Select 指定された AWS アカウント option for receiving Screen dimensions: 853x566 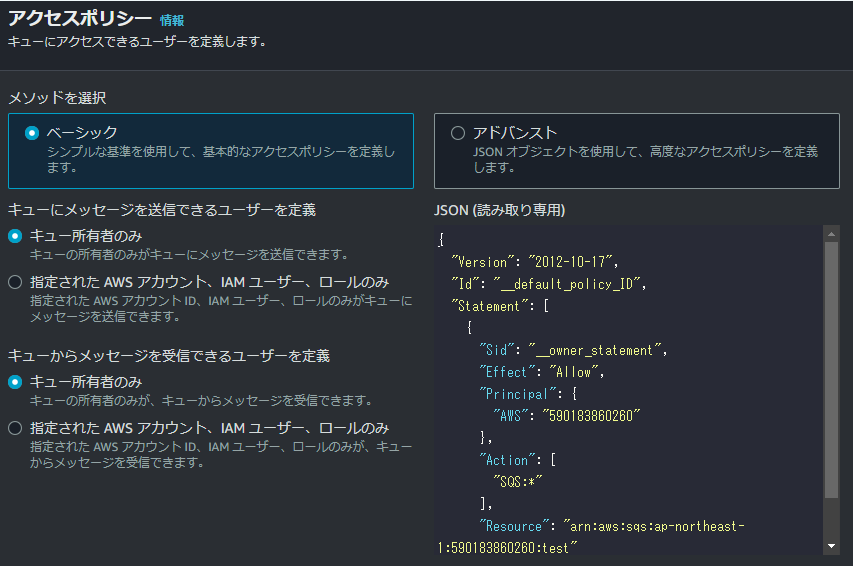pyautogui.click(x=15, y=428)
